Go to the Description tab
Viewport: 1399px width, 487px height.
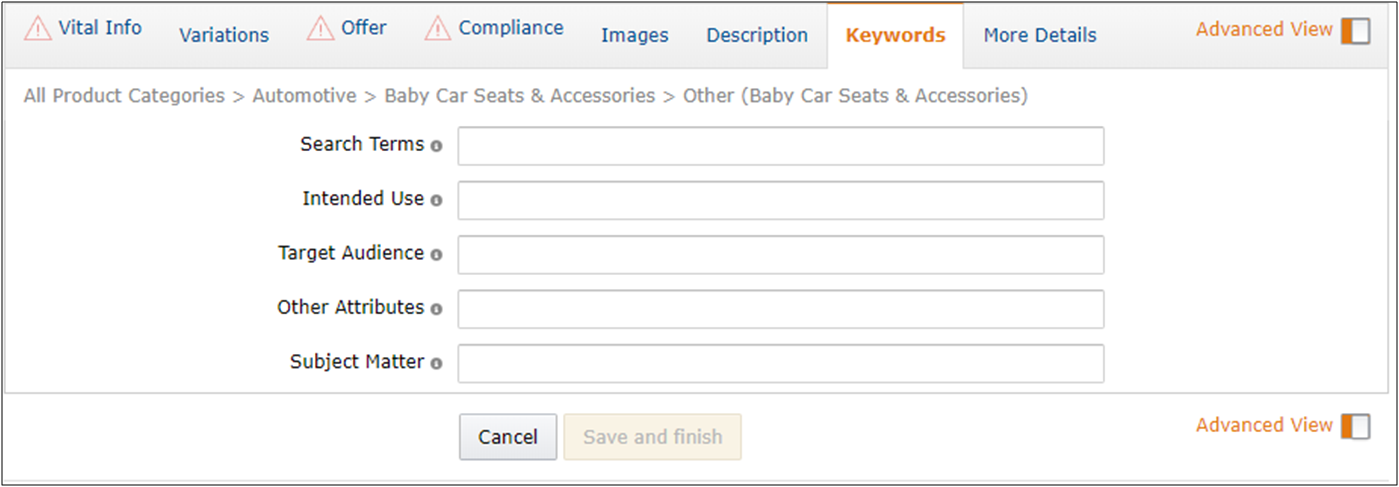click(x=757, y=35)
